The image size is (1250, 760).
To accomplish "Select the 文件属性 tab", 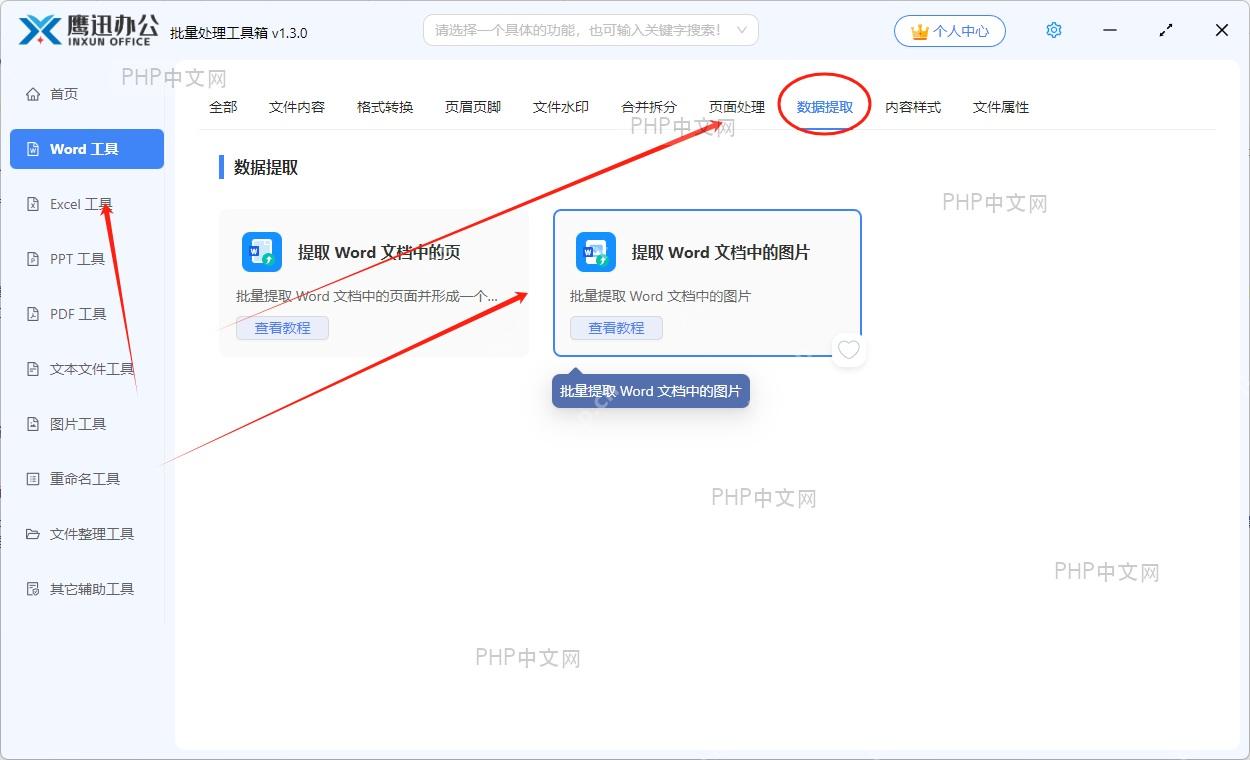I will tap(1001, 107).
